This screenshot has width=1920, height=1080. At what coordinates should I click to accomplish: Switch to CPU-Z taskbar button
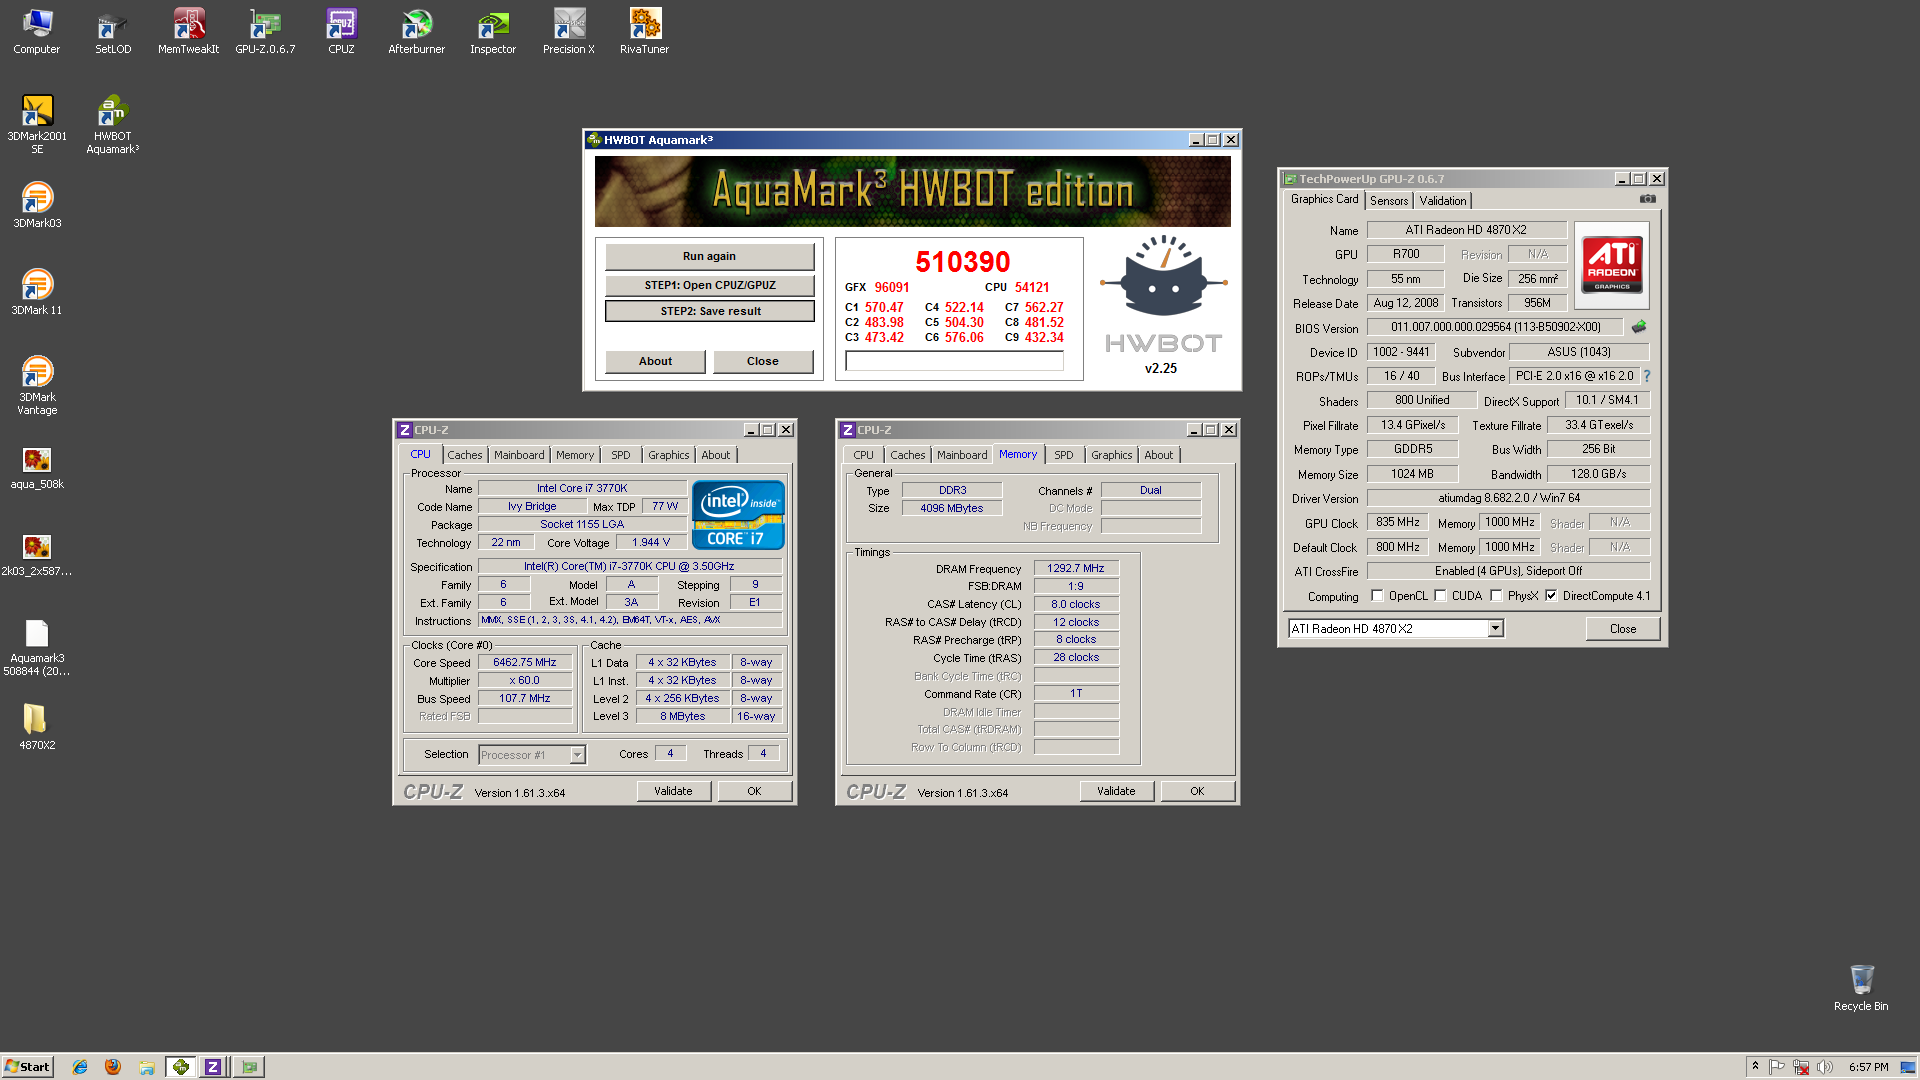213,1067
